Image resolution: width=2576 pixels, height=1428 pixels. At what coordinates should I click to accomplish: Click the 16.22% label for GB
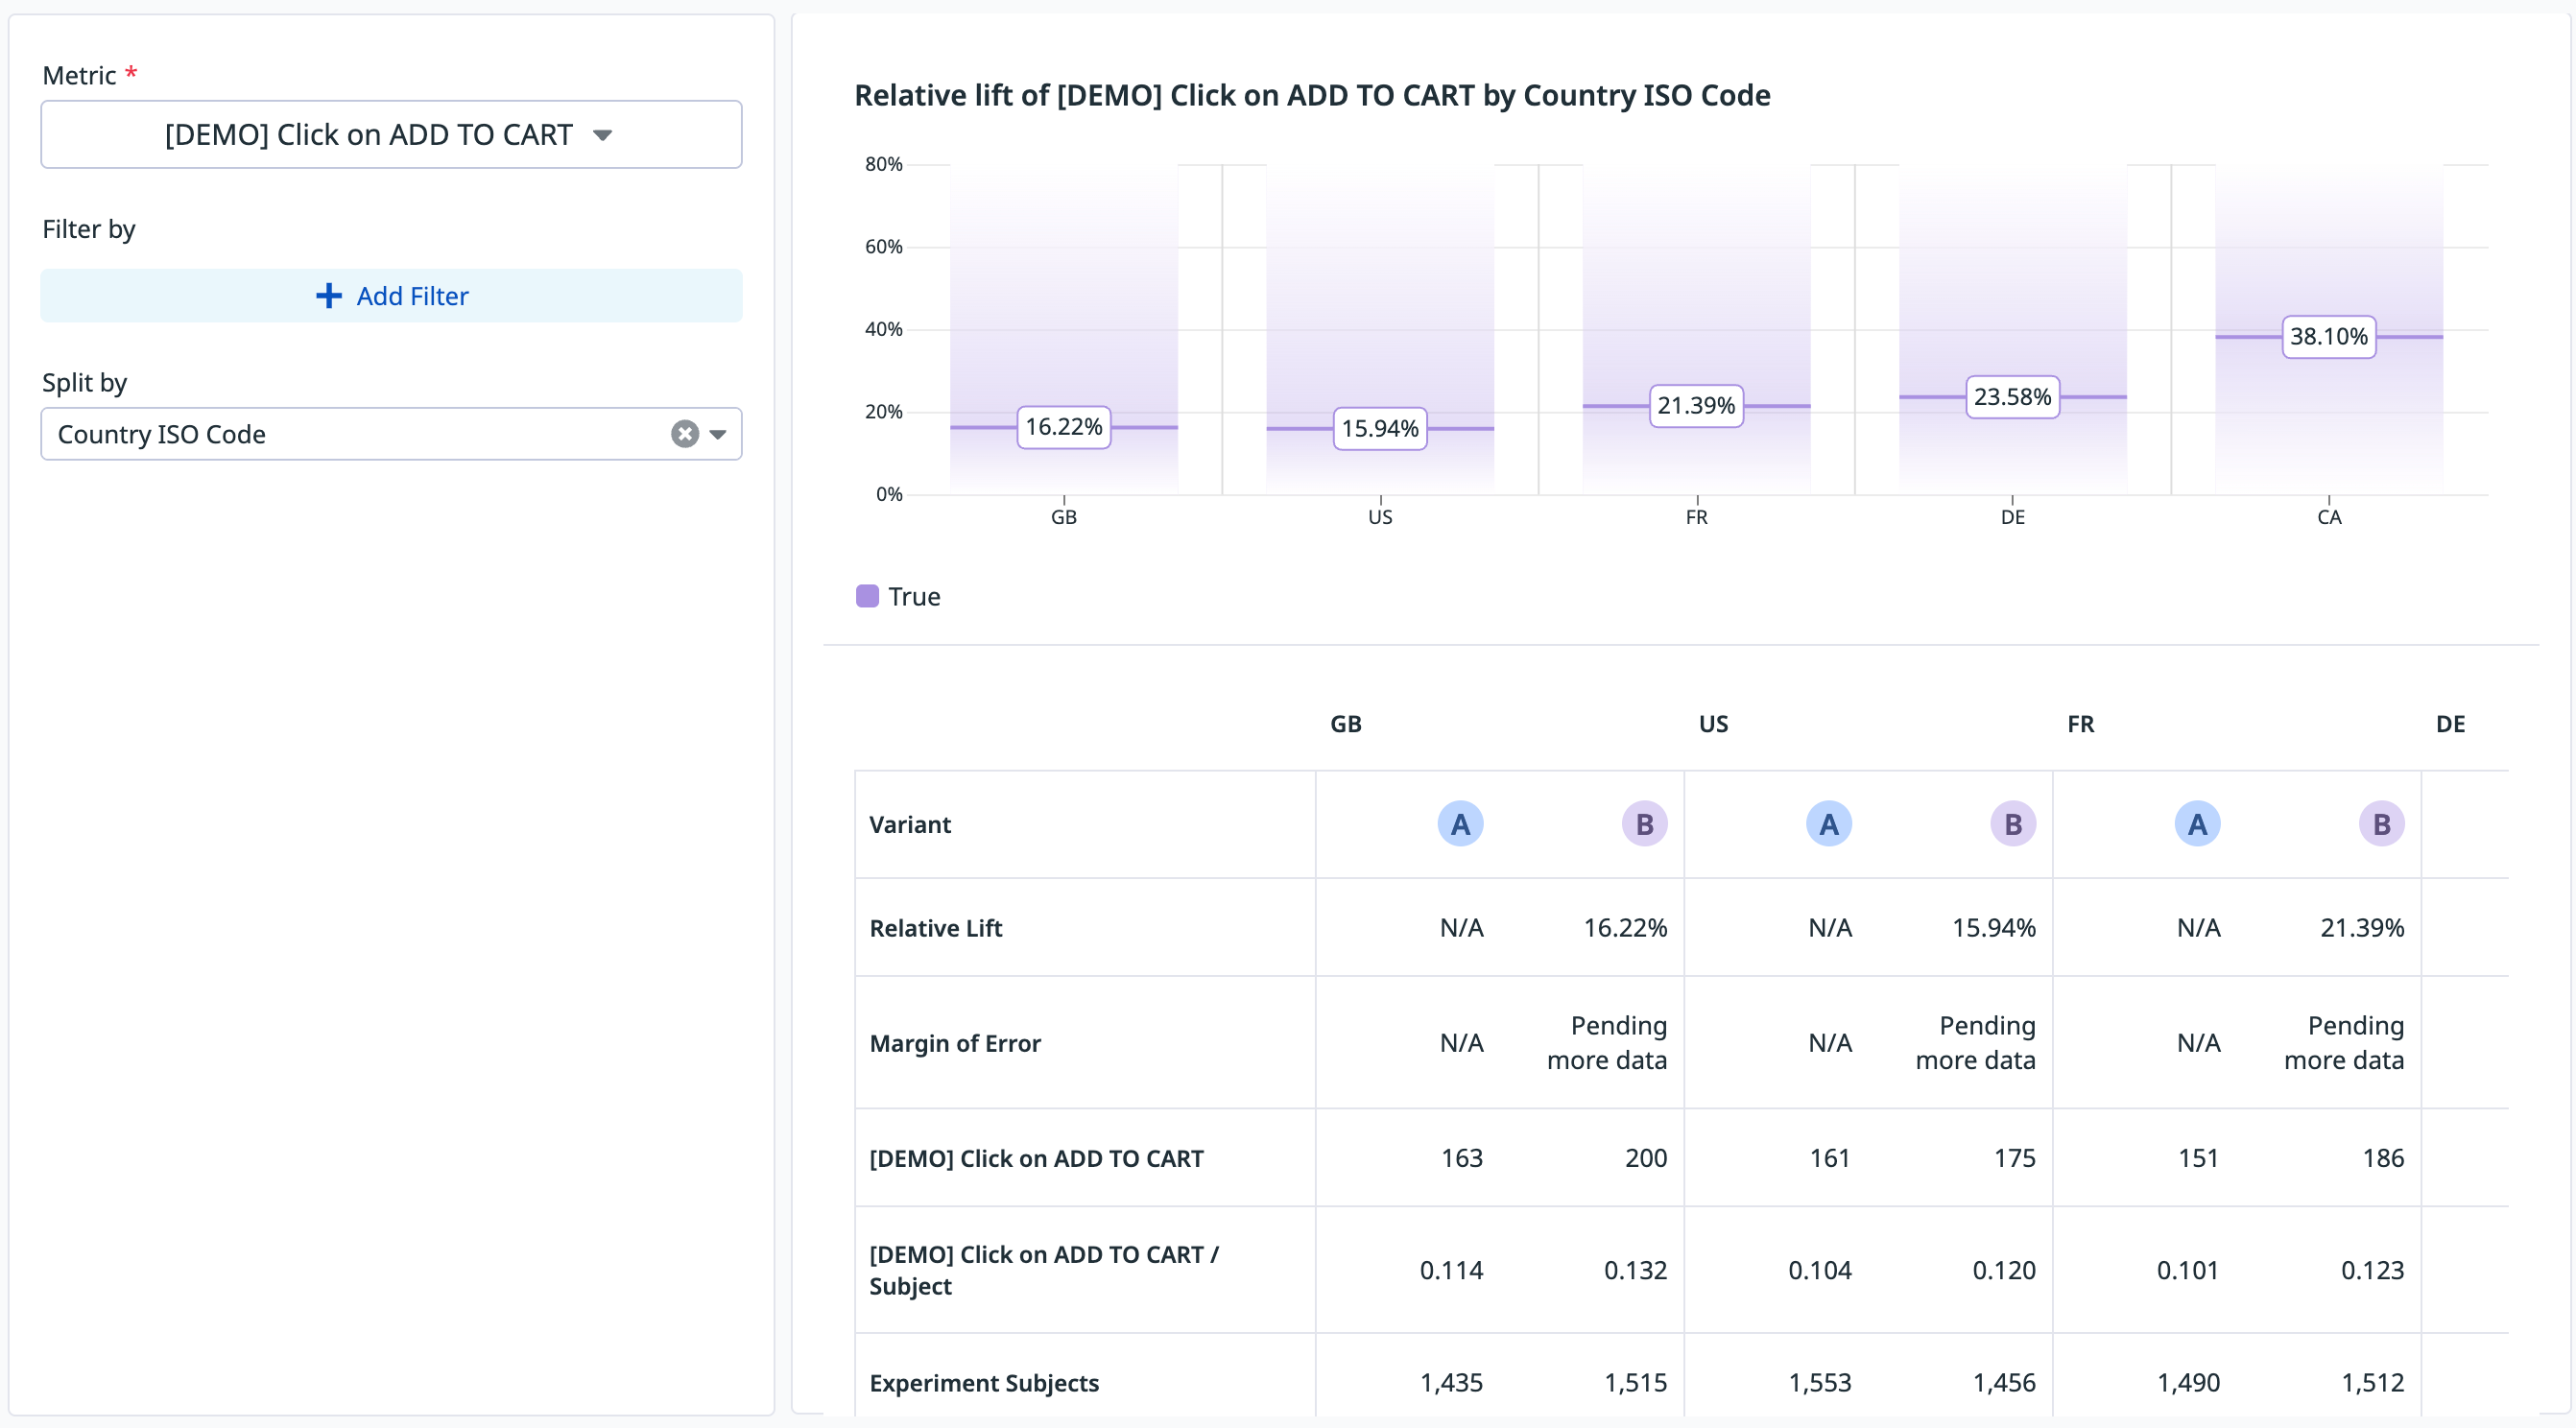(1063, 428)
